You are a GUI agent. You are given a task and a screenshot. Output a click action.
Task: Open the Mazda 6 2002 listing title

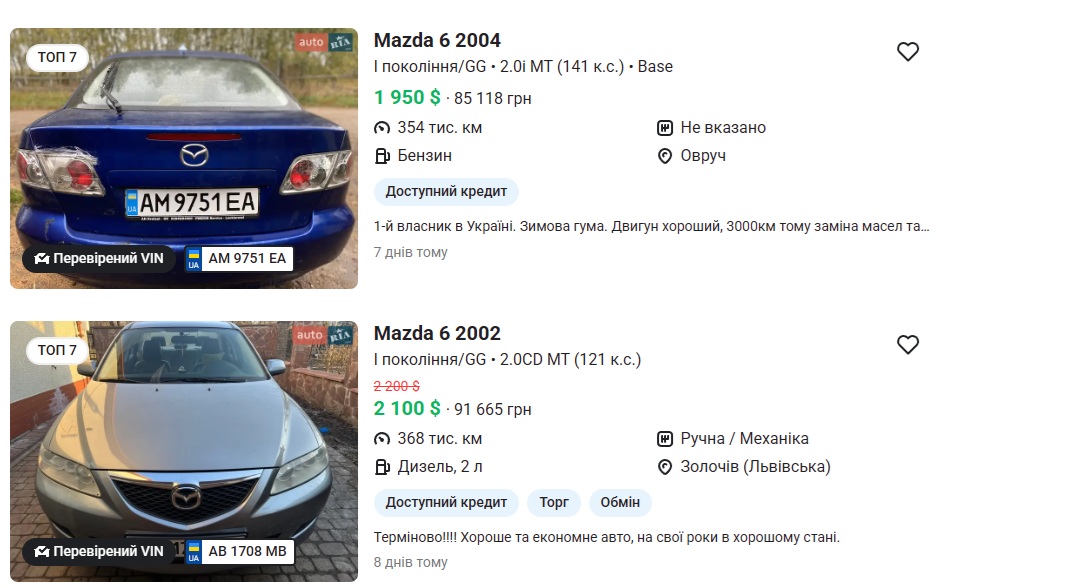(437, 334)
